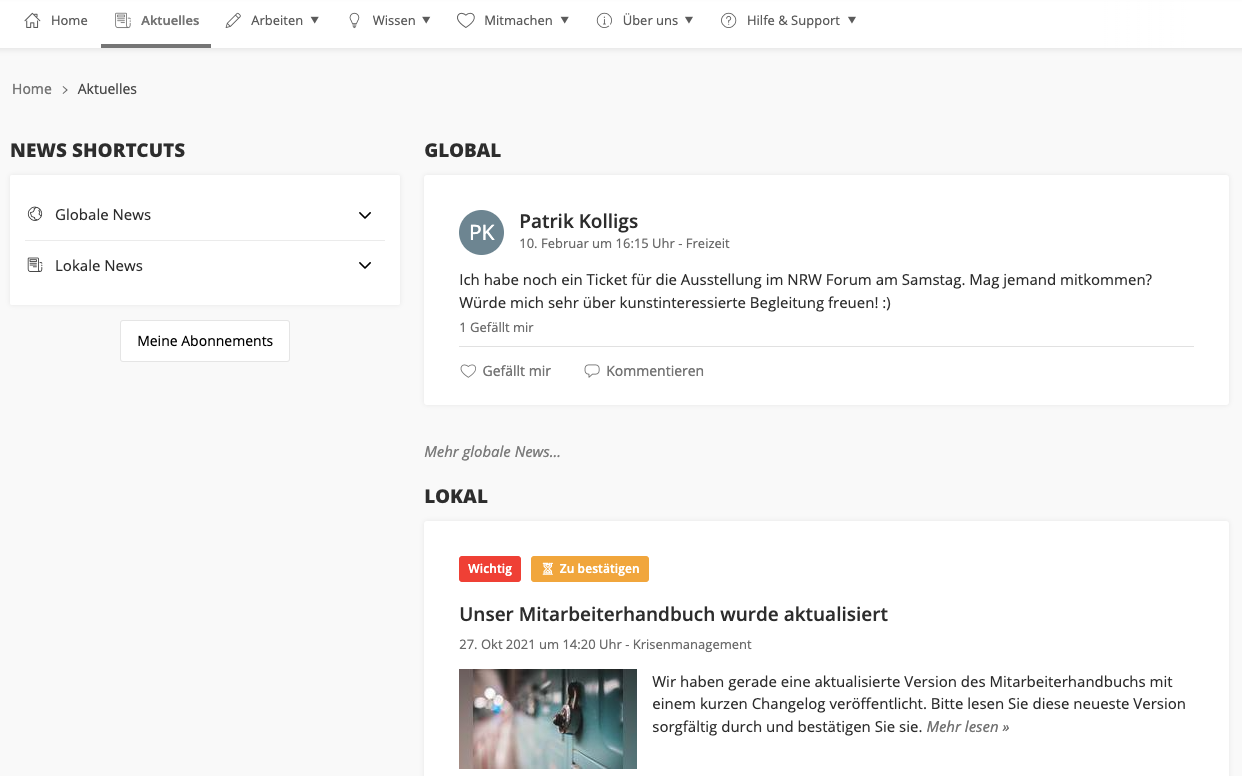Click the pencil icon beside Arbeiten
Screen dimensions: 1242x776
coord(233,20)
